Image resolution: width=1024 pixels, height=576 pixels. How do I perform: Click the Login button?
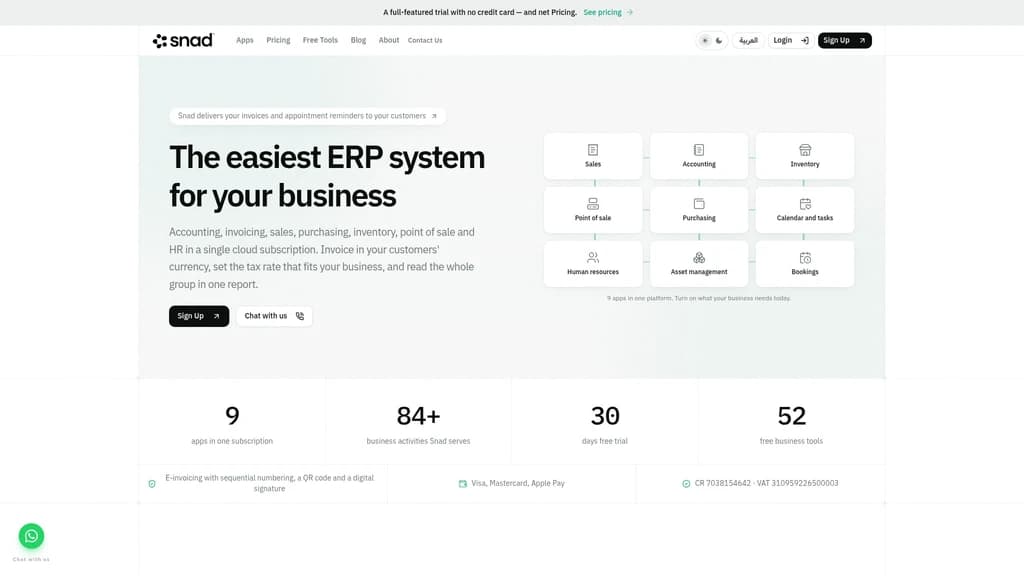791,40
